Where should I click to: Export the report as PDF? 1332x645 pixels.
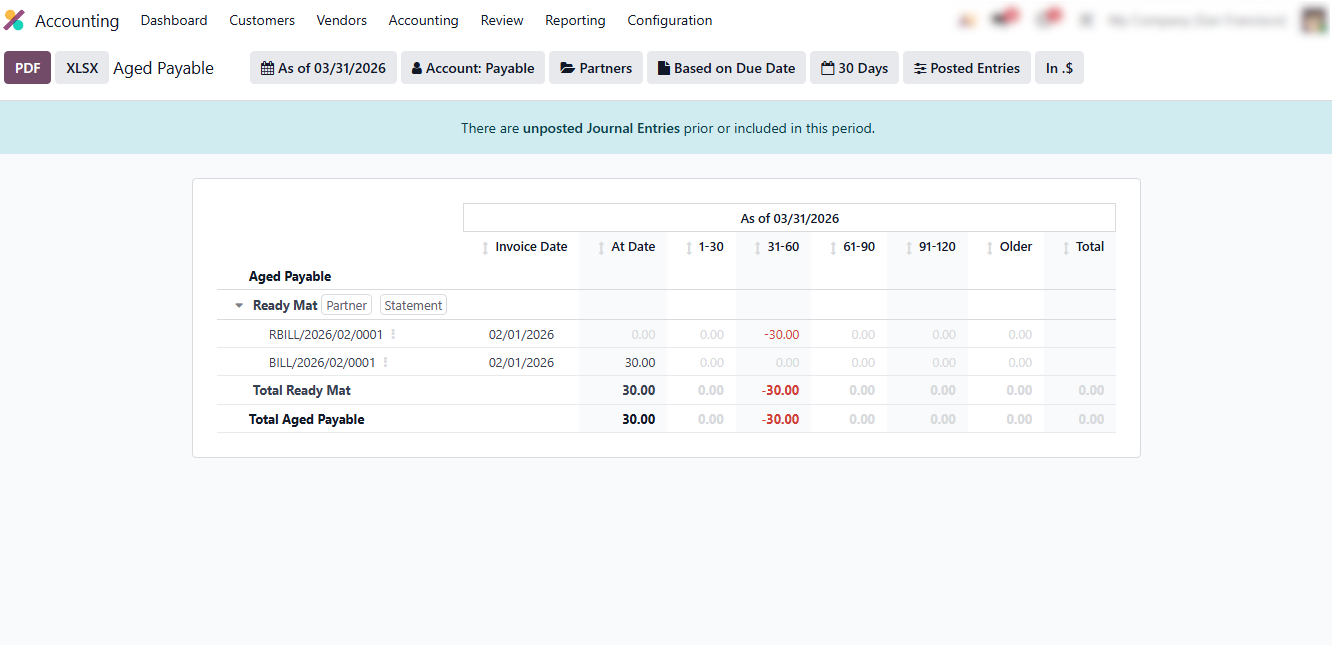point(28,68)
